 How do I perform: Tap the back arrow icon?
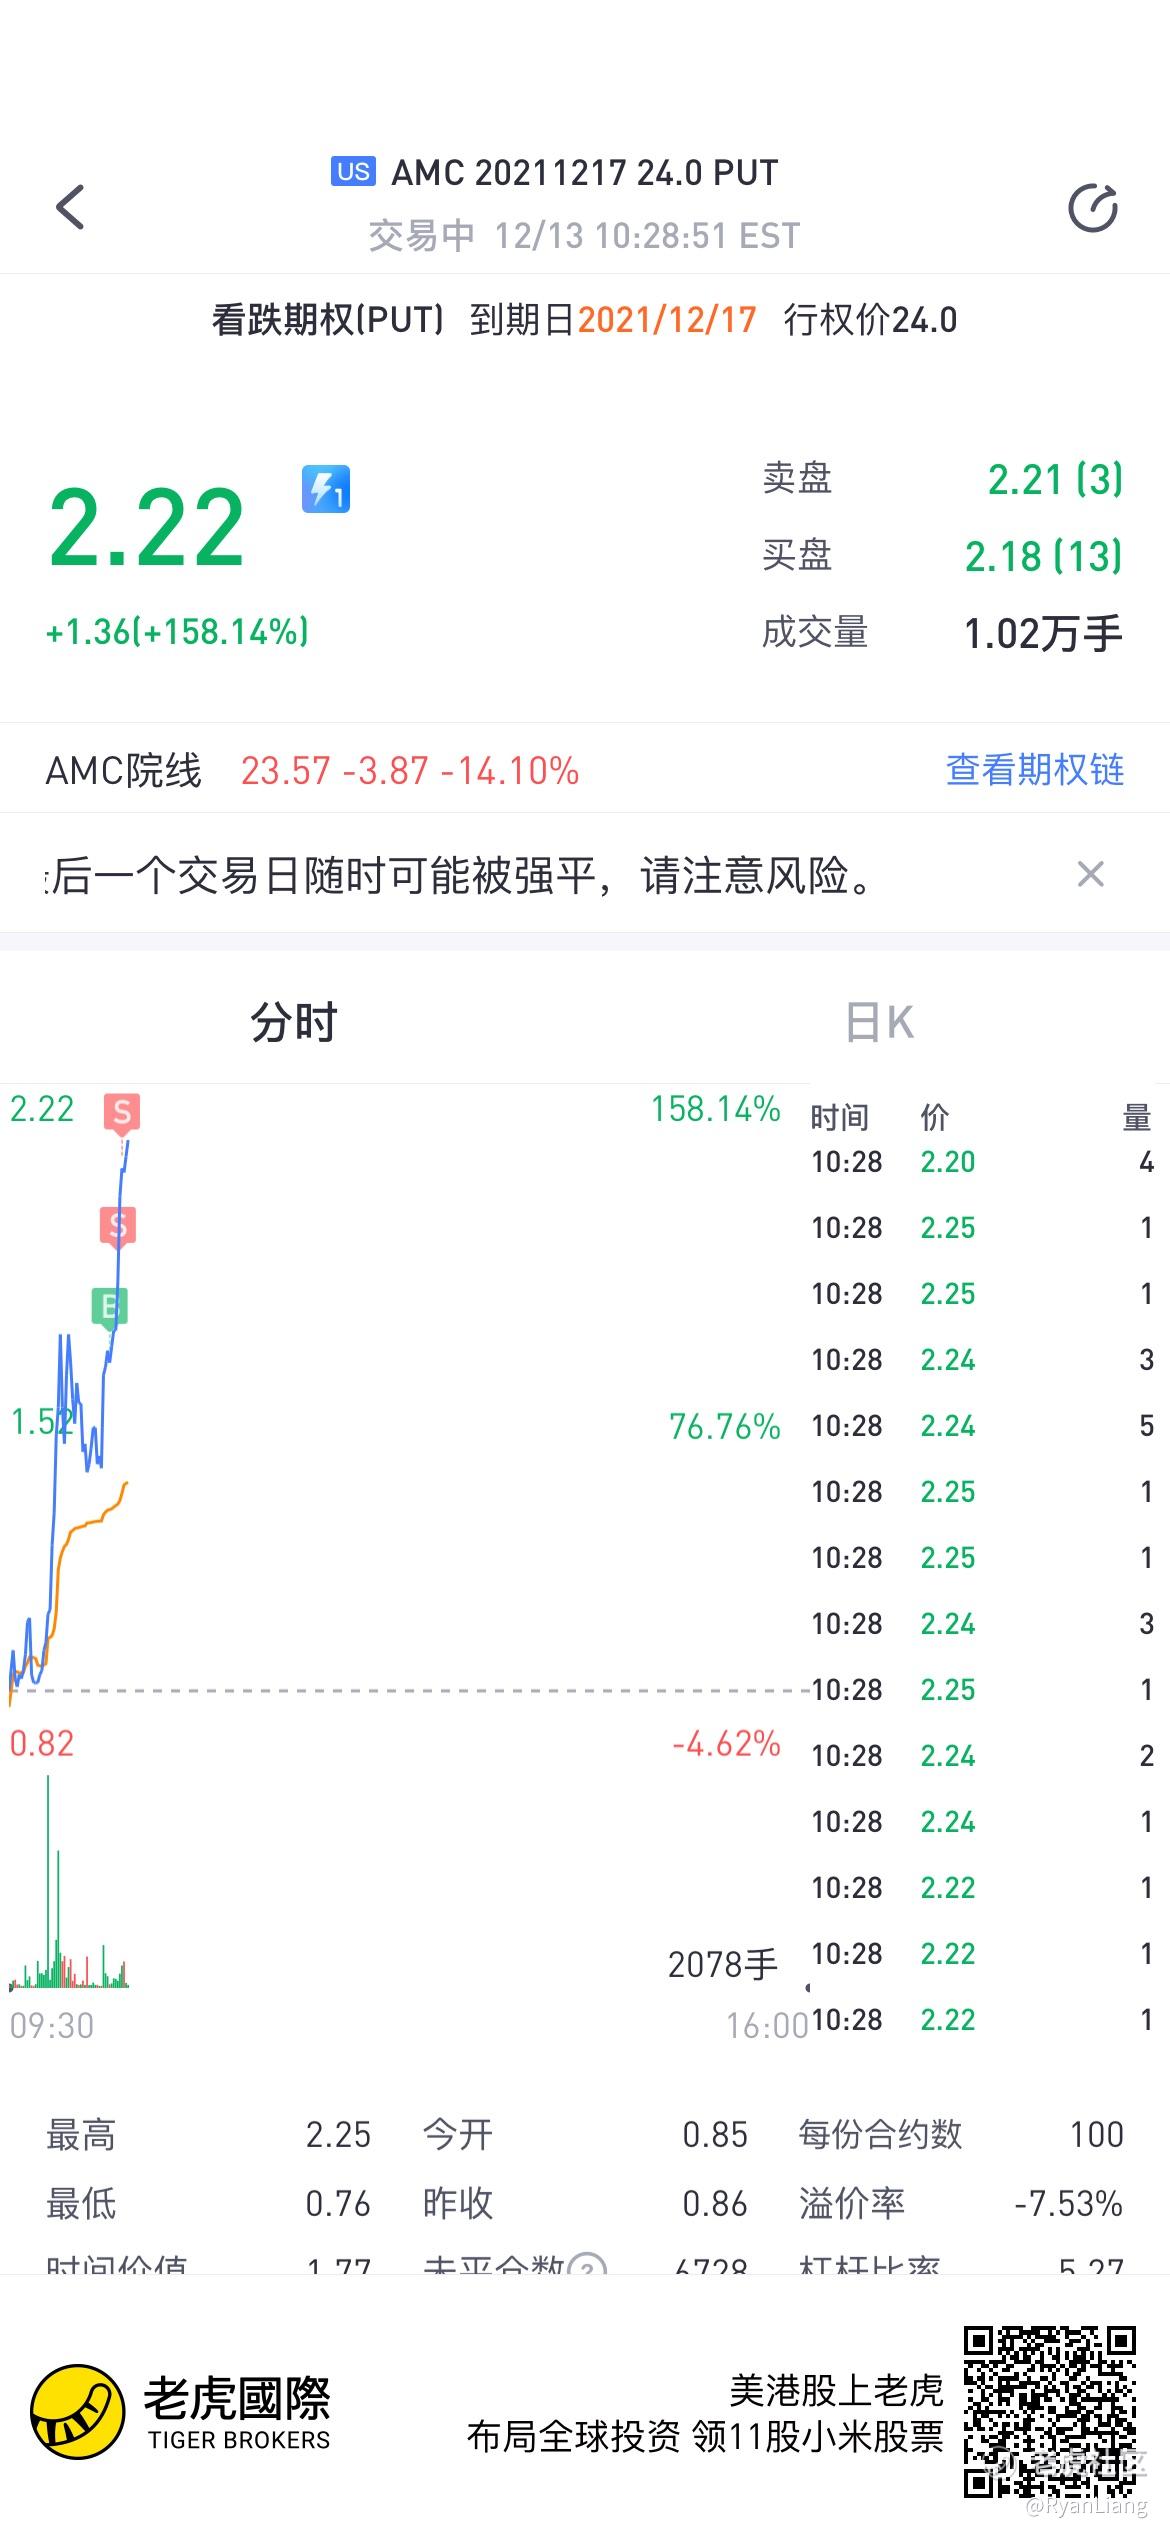pyautogui.click(x=70, y=207)
